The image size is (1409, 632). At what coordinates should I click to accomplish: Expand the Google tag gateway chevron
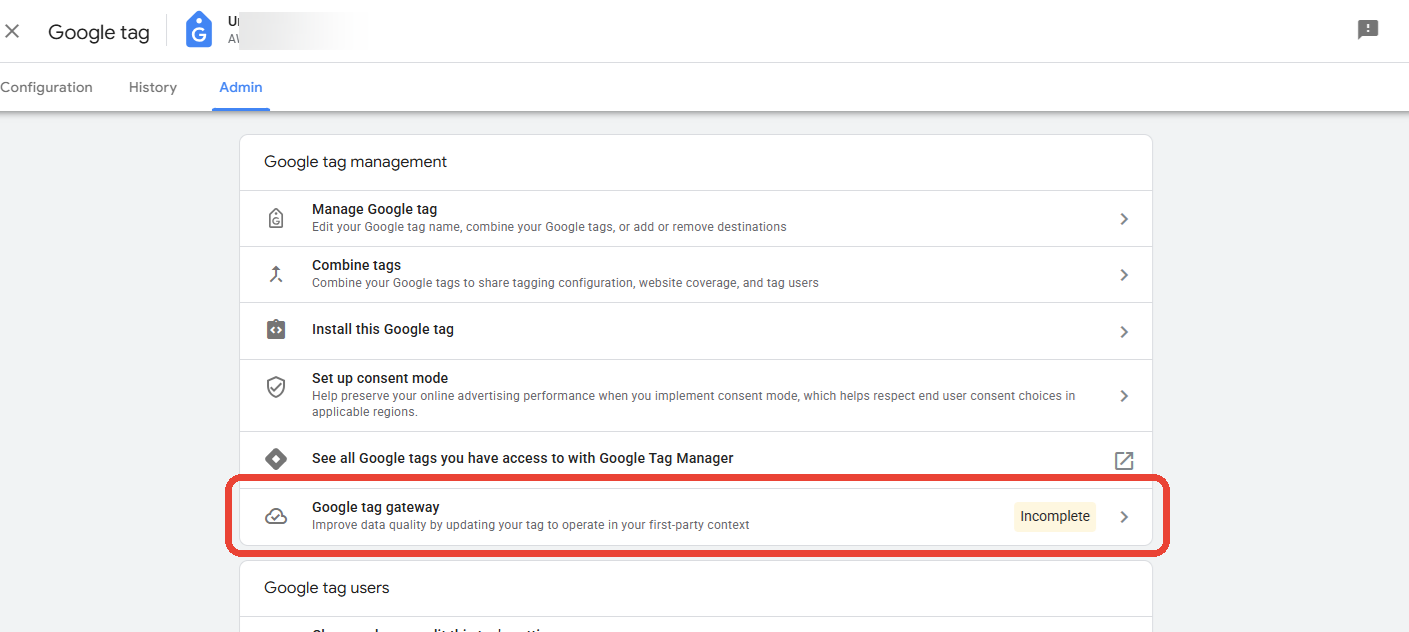pos(1124,517)
